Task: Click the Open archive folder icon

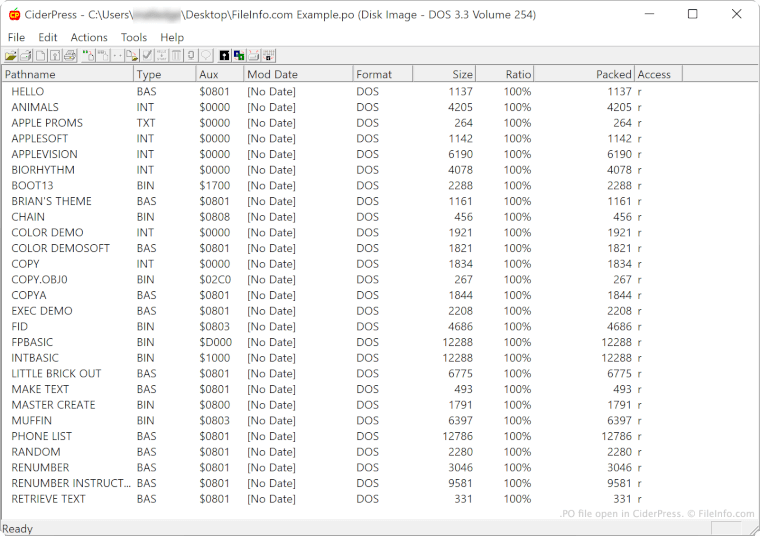Action: [11, 56]
